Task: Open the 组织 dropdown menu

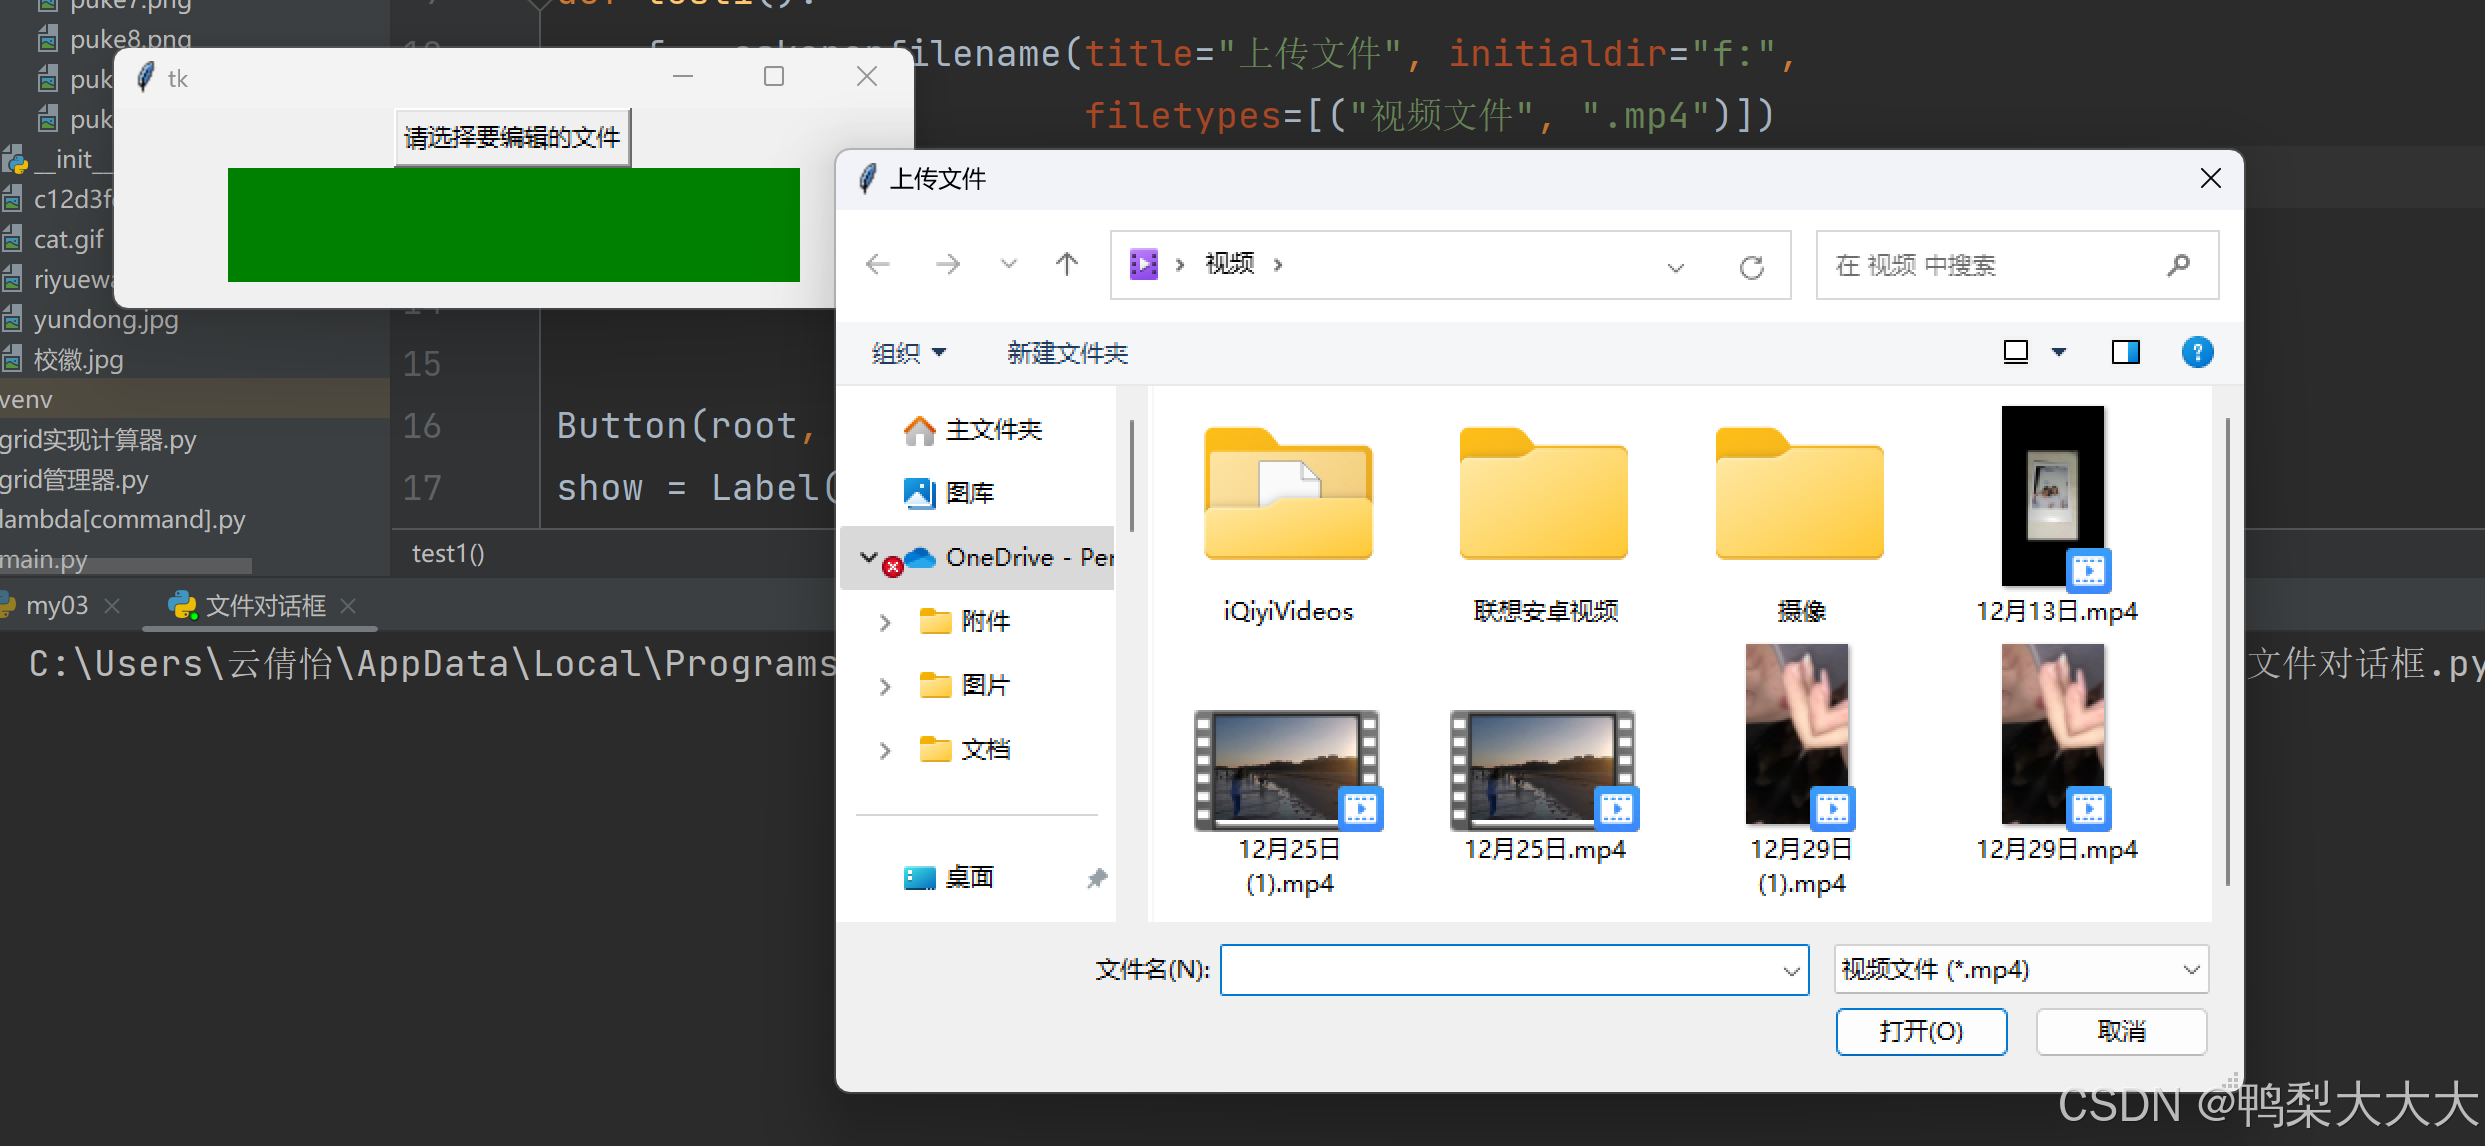Action: click(907, 353)
